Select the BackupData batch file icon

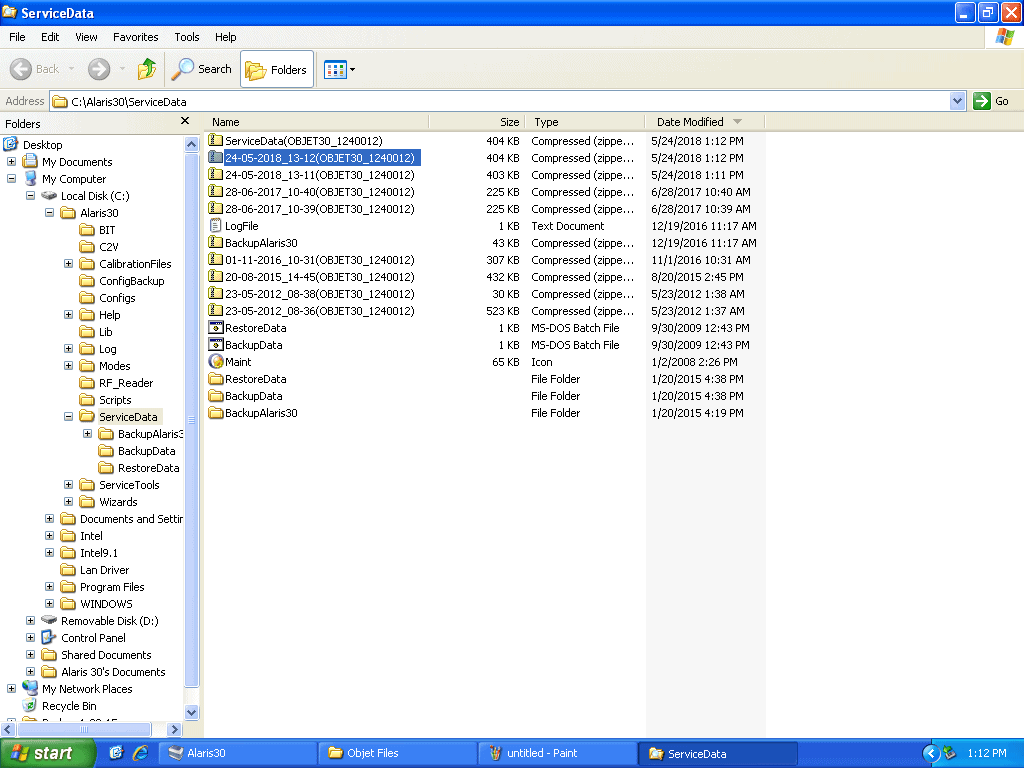click(x=216, y=344)
